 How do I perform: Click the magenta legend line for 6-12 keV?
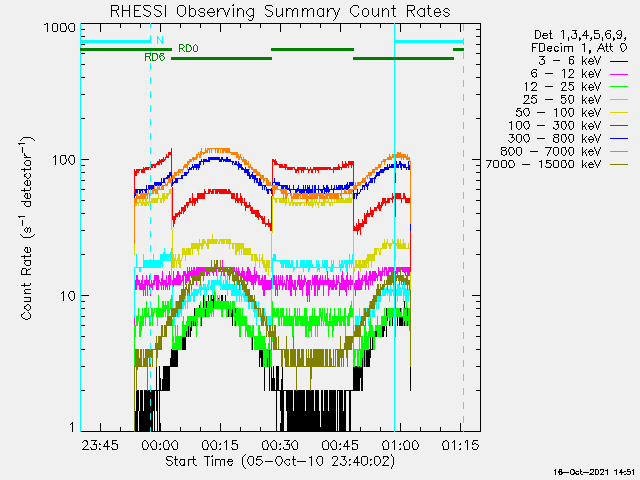(619, 75)
